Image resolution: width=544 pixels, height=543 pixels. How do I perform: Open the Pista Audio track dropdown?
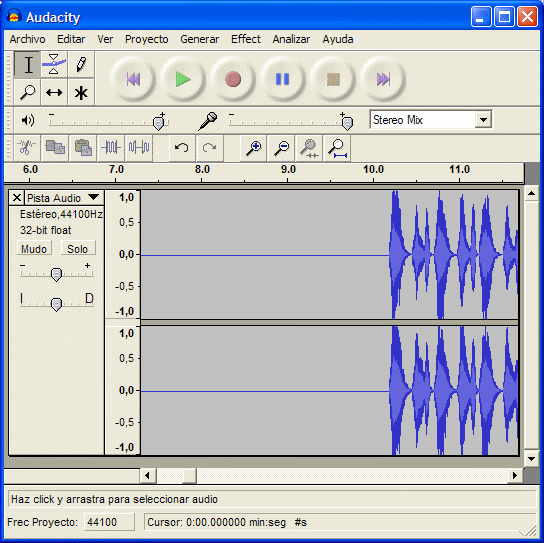click(63, 198)
